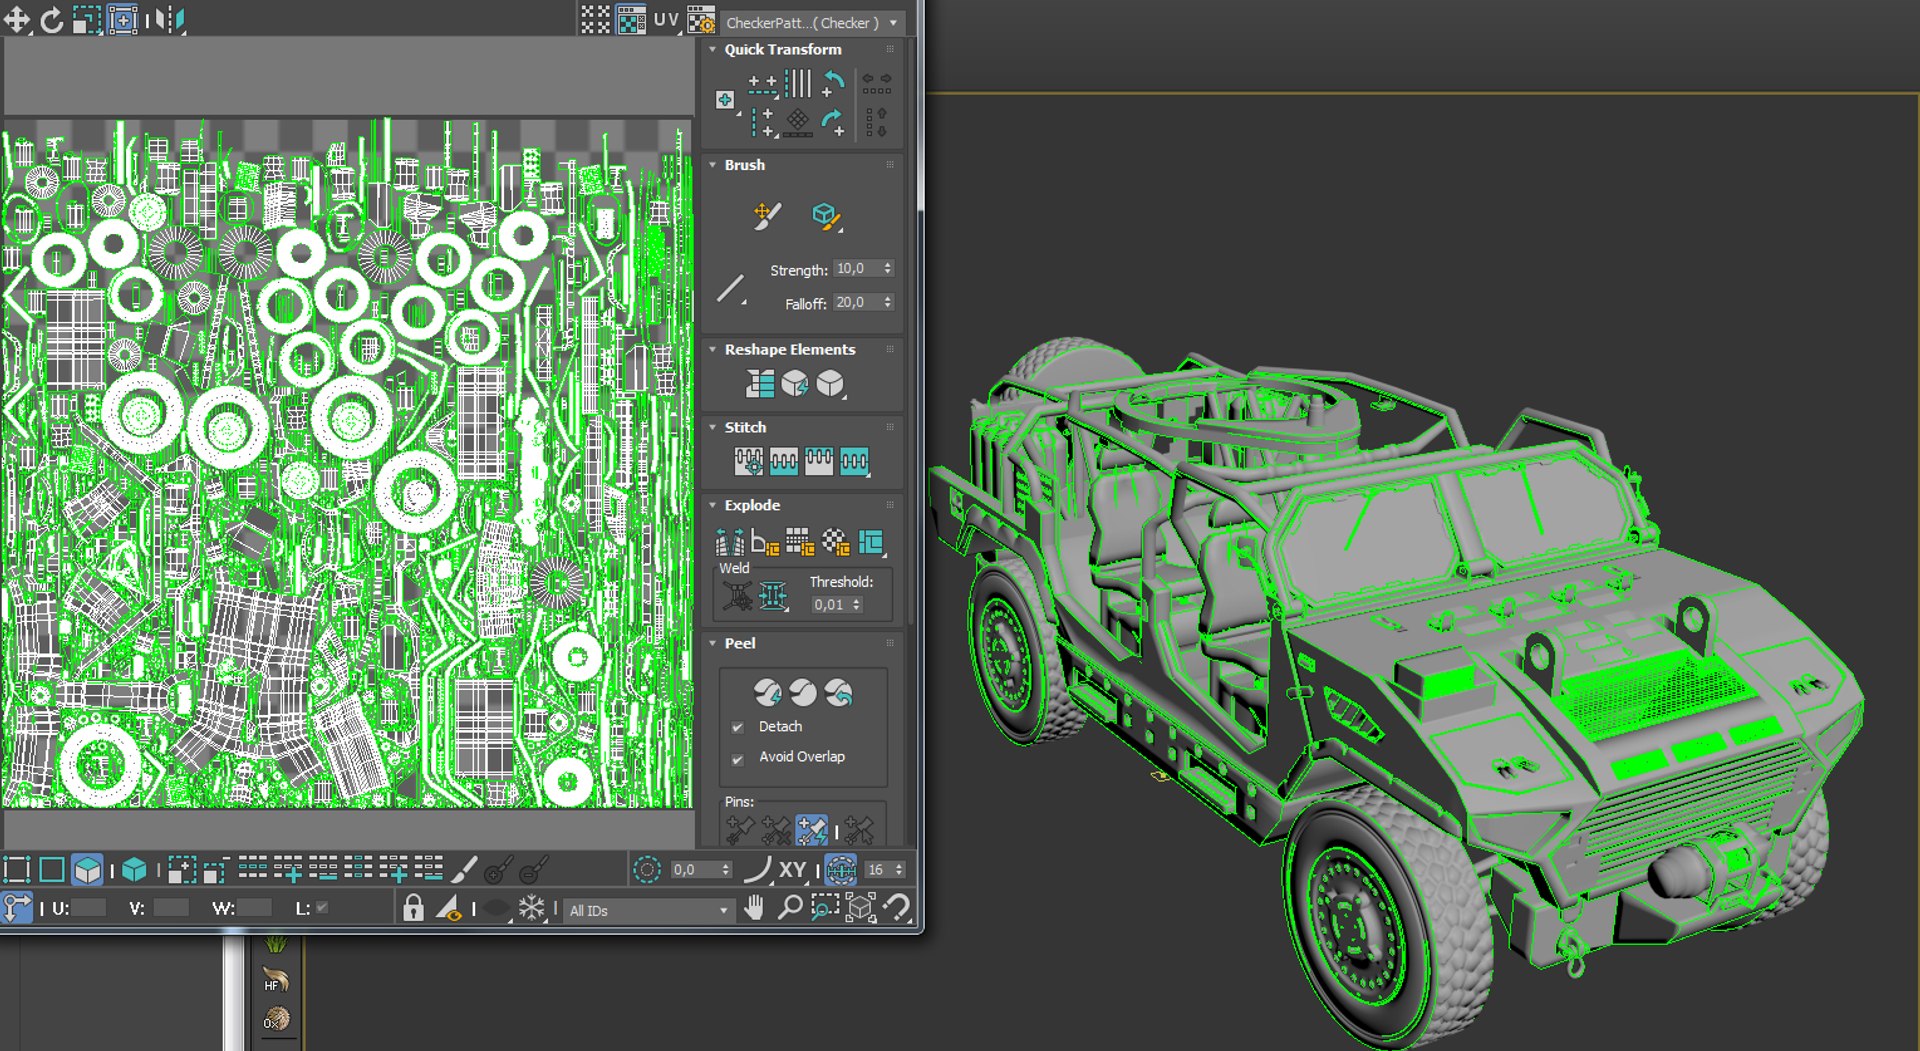Image resolution: width=1920 pixels, height=1051 pixels.
Task: Uncheck the Avoid Overlap checkbox
Action: point(737,758)
